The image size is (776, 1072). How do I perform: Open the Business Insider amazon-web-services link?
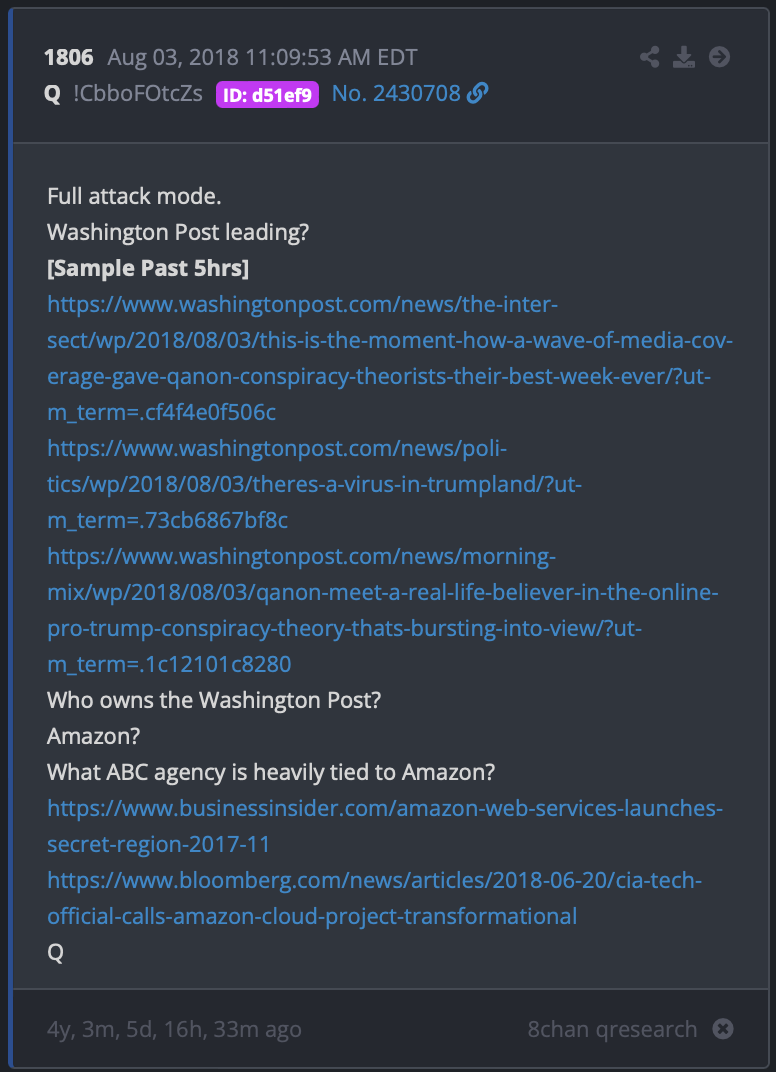[385, 826]
